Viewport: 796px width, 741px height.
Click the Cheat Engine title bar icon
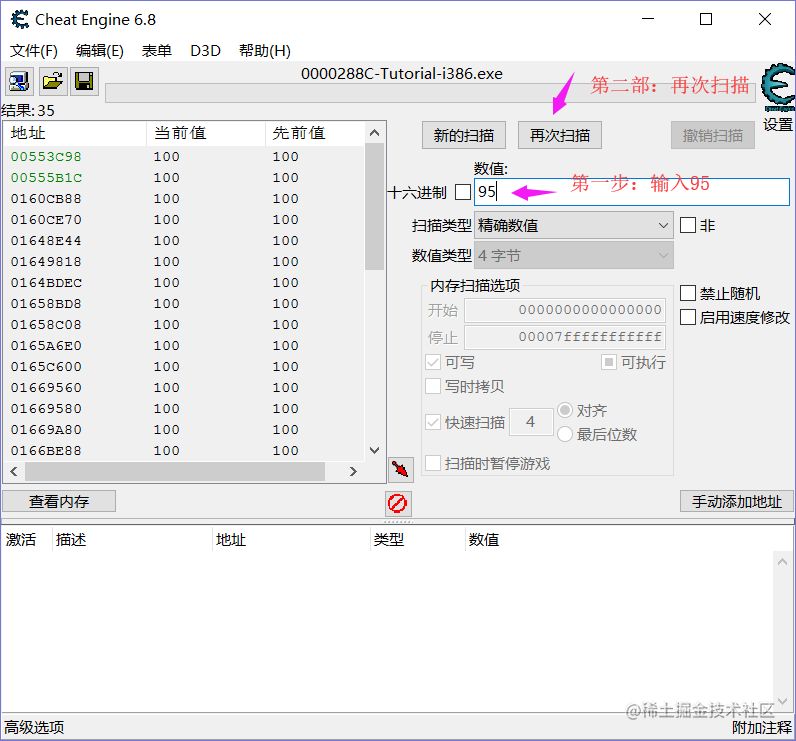tap(20, 20)
